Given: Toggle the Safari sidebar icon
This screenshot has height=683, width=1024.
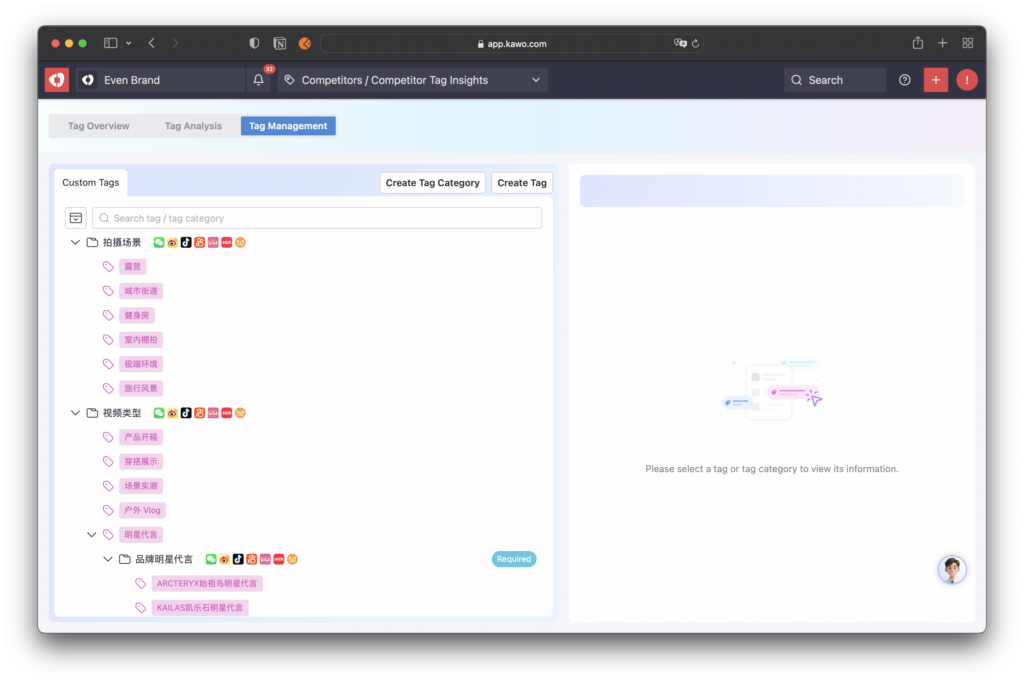Looking at the screenshot, I should click(111, 43).
